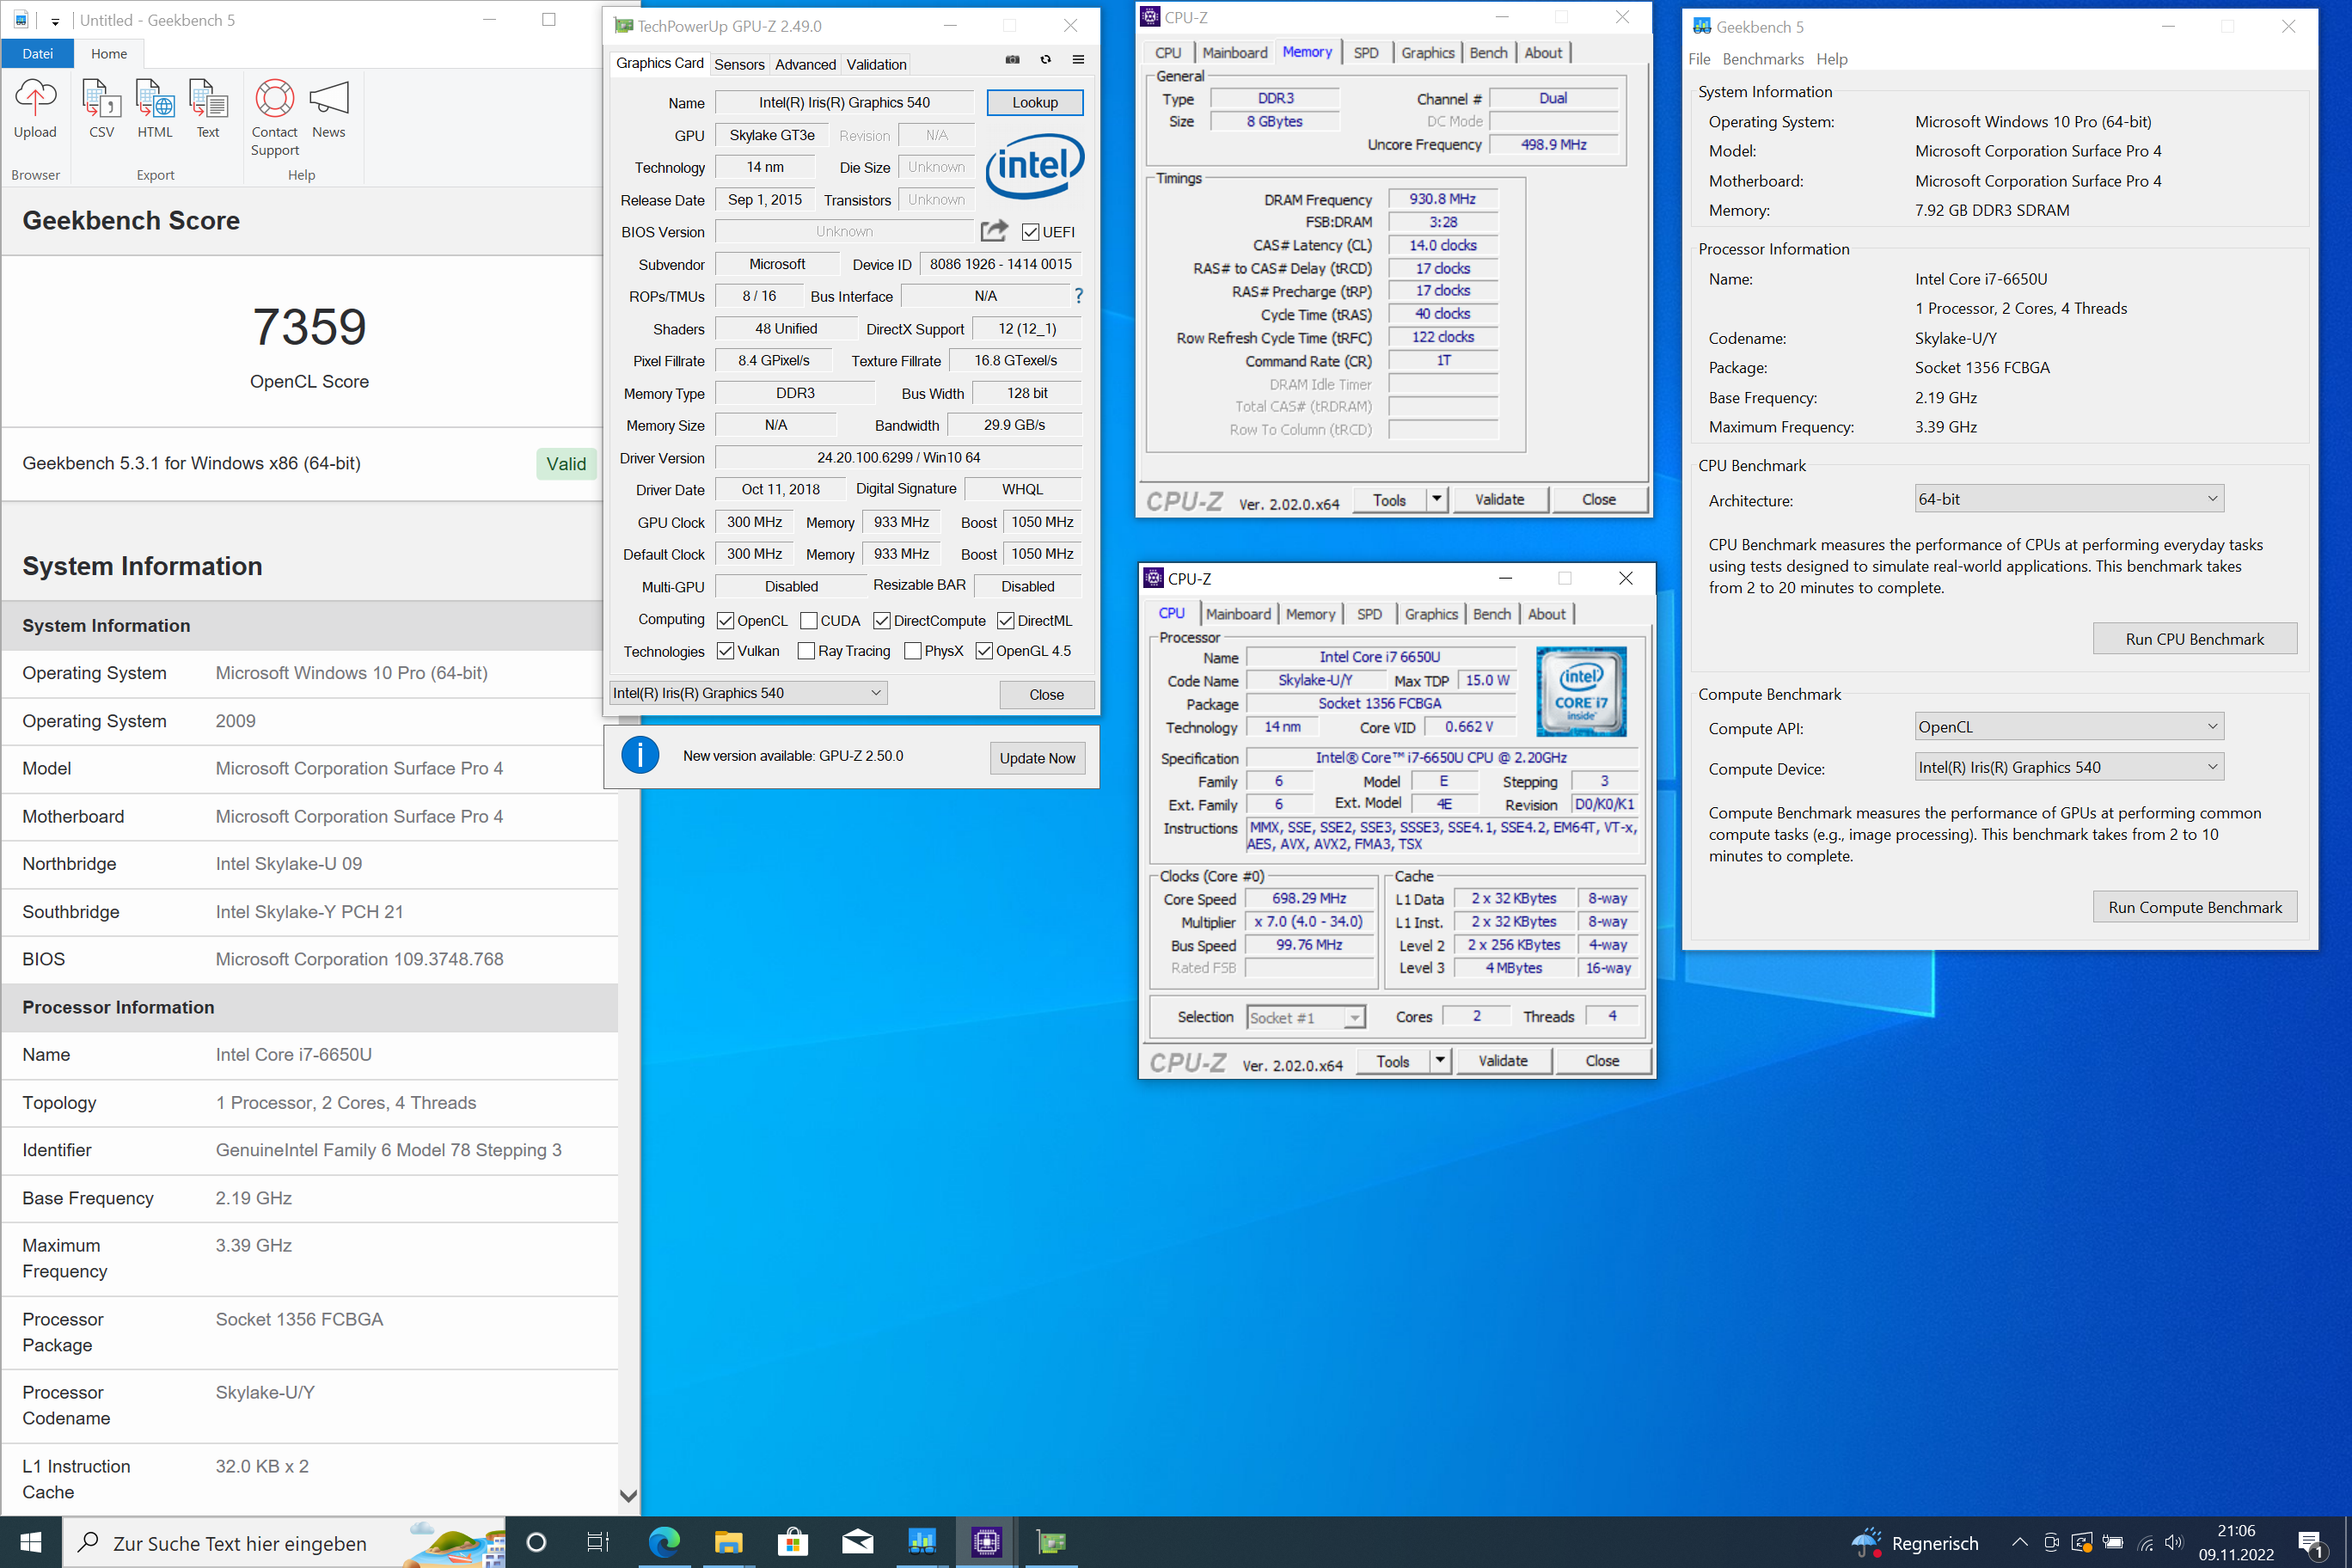The image size is (2352, 1568).
Task: Toggle the DirectML checkbox
Action: pos(1005,621)
